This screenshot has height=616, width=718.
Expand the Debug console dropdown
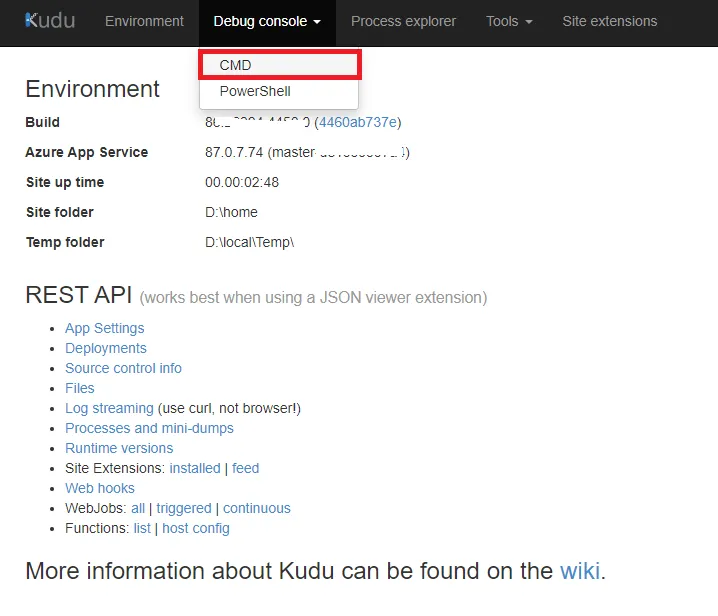pyautogui.click(x=267, y=22)
